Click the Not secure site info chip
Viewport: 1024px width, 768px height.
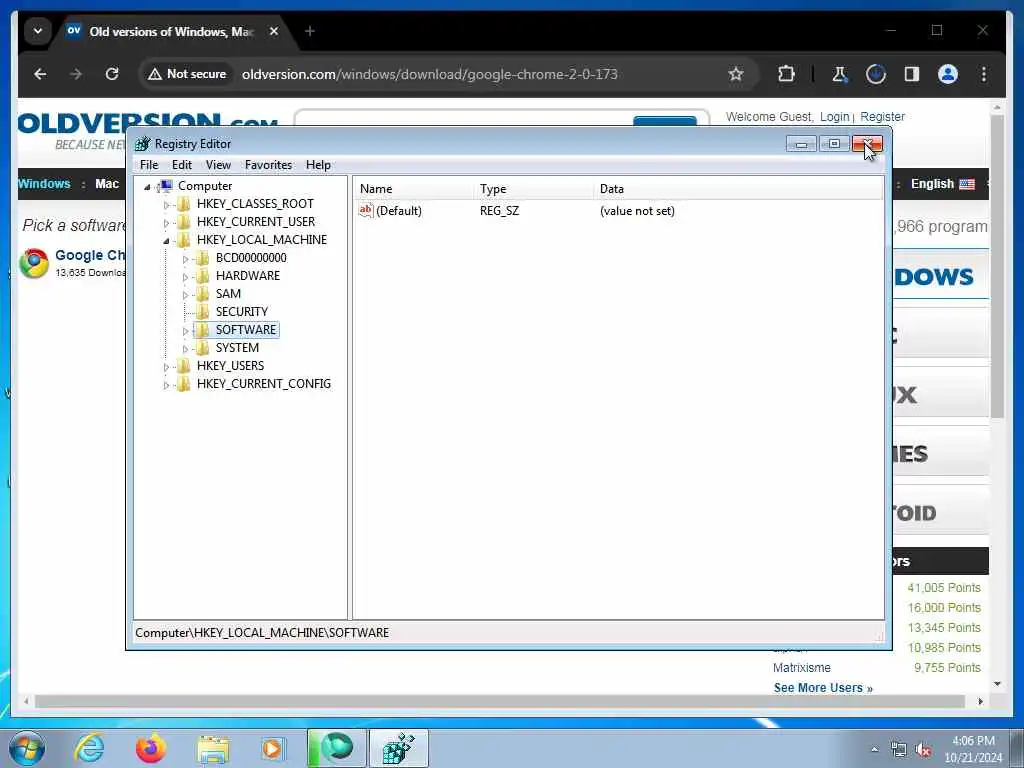coord(187,74)
